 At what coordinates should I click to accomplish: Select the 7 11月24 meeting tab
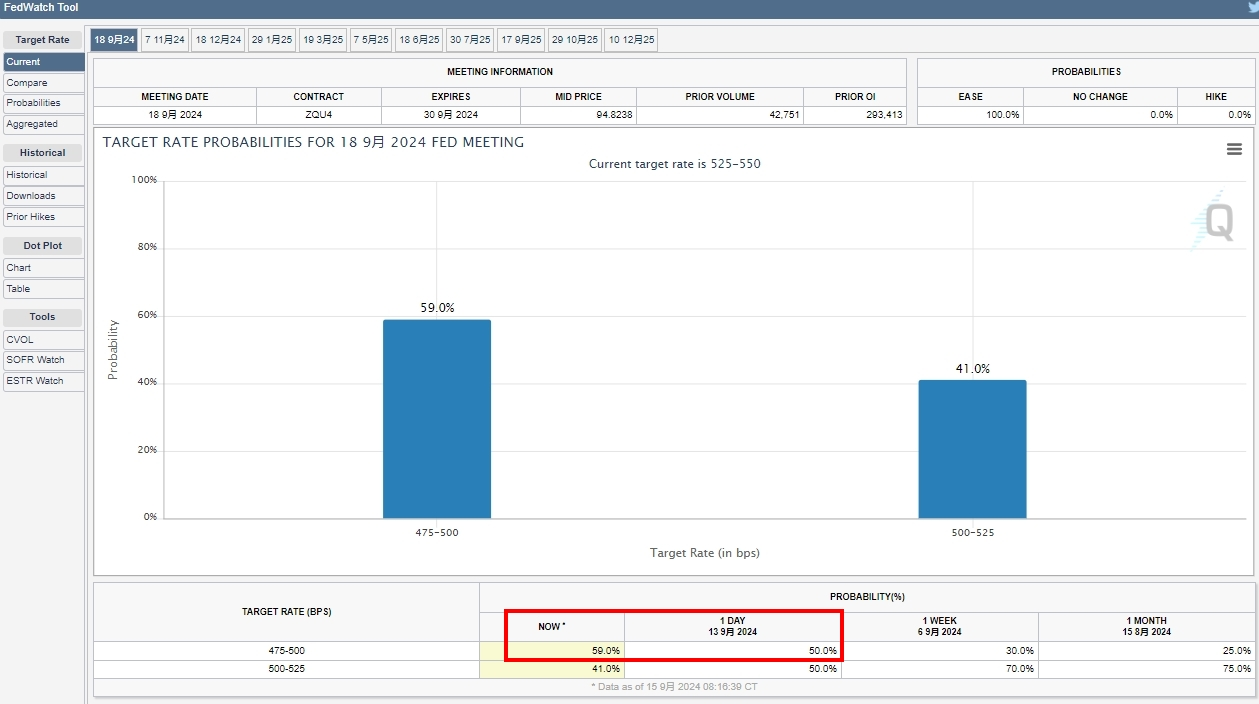tap(165, 40)
